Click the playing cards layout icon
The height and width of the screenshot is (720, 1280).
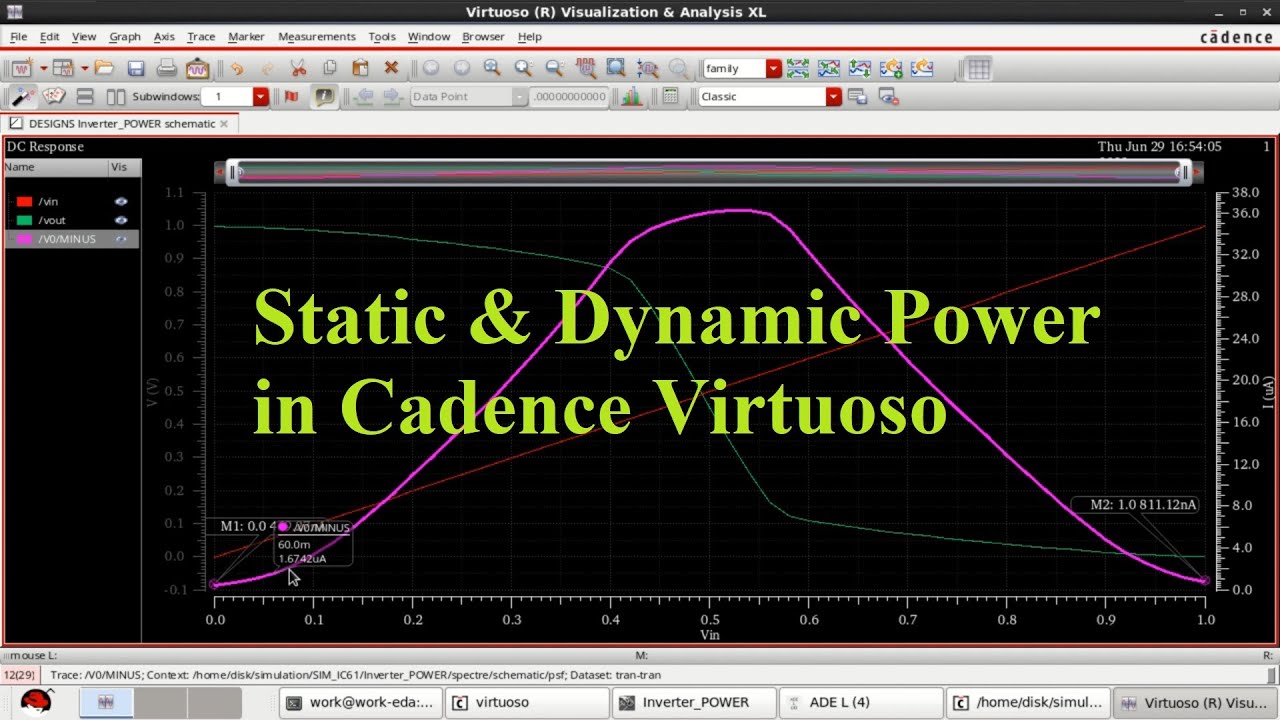pos(54,96)
